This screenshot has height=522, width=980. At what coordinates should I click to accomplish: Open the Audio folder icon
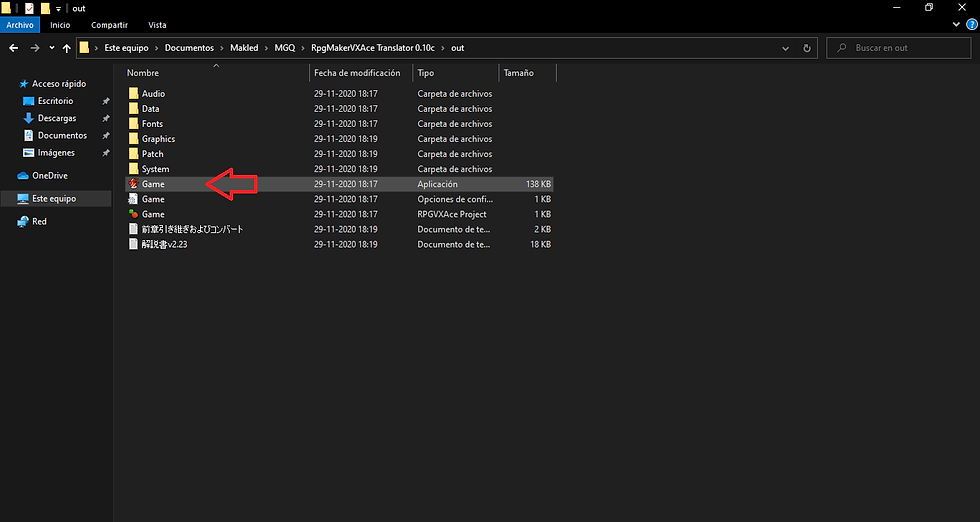click(133, 93)
